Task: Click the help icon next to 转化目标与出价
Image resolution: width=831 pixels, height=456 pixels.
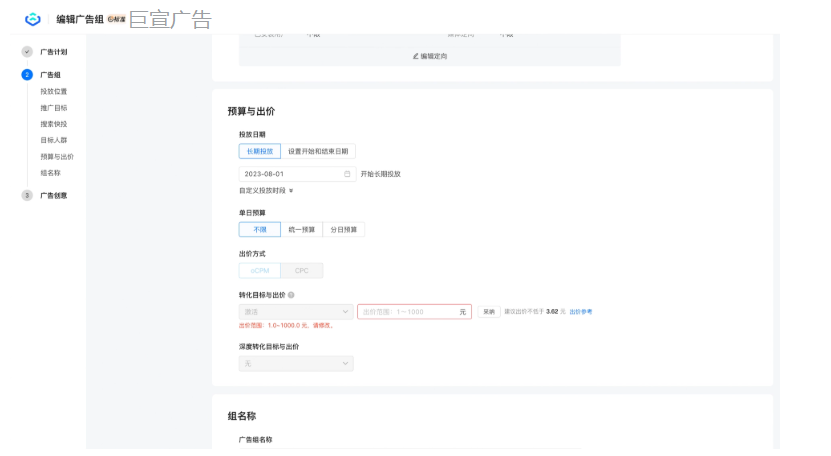Action: pyautogui.click(x=291, y=295)
